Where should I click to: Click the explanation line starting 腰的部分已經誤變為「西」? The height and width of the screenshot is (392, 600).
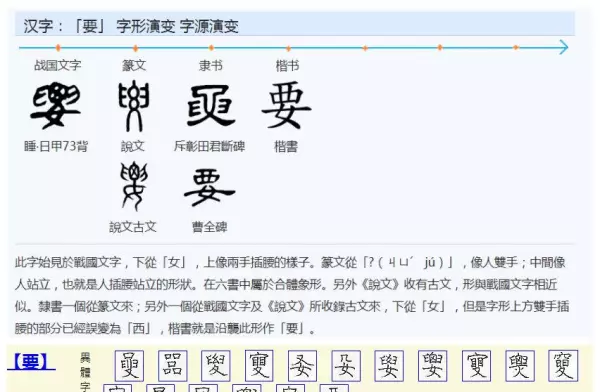tap(165, 328)
